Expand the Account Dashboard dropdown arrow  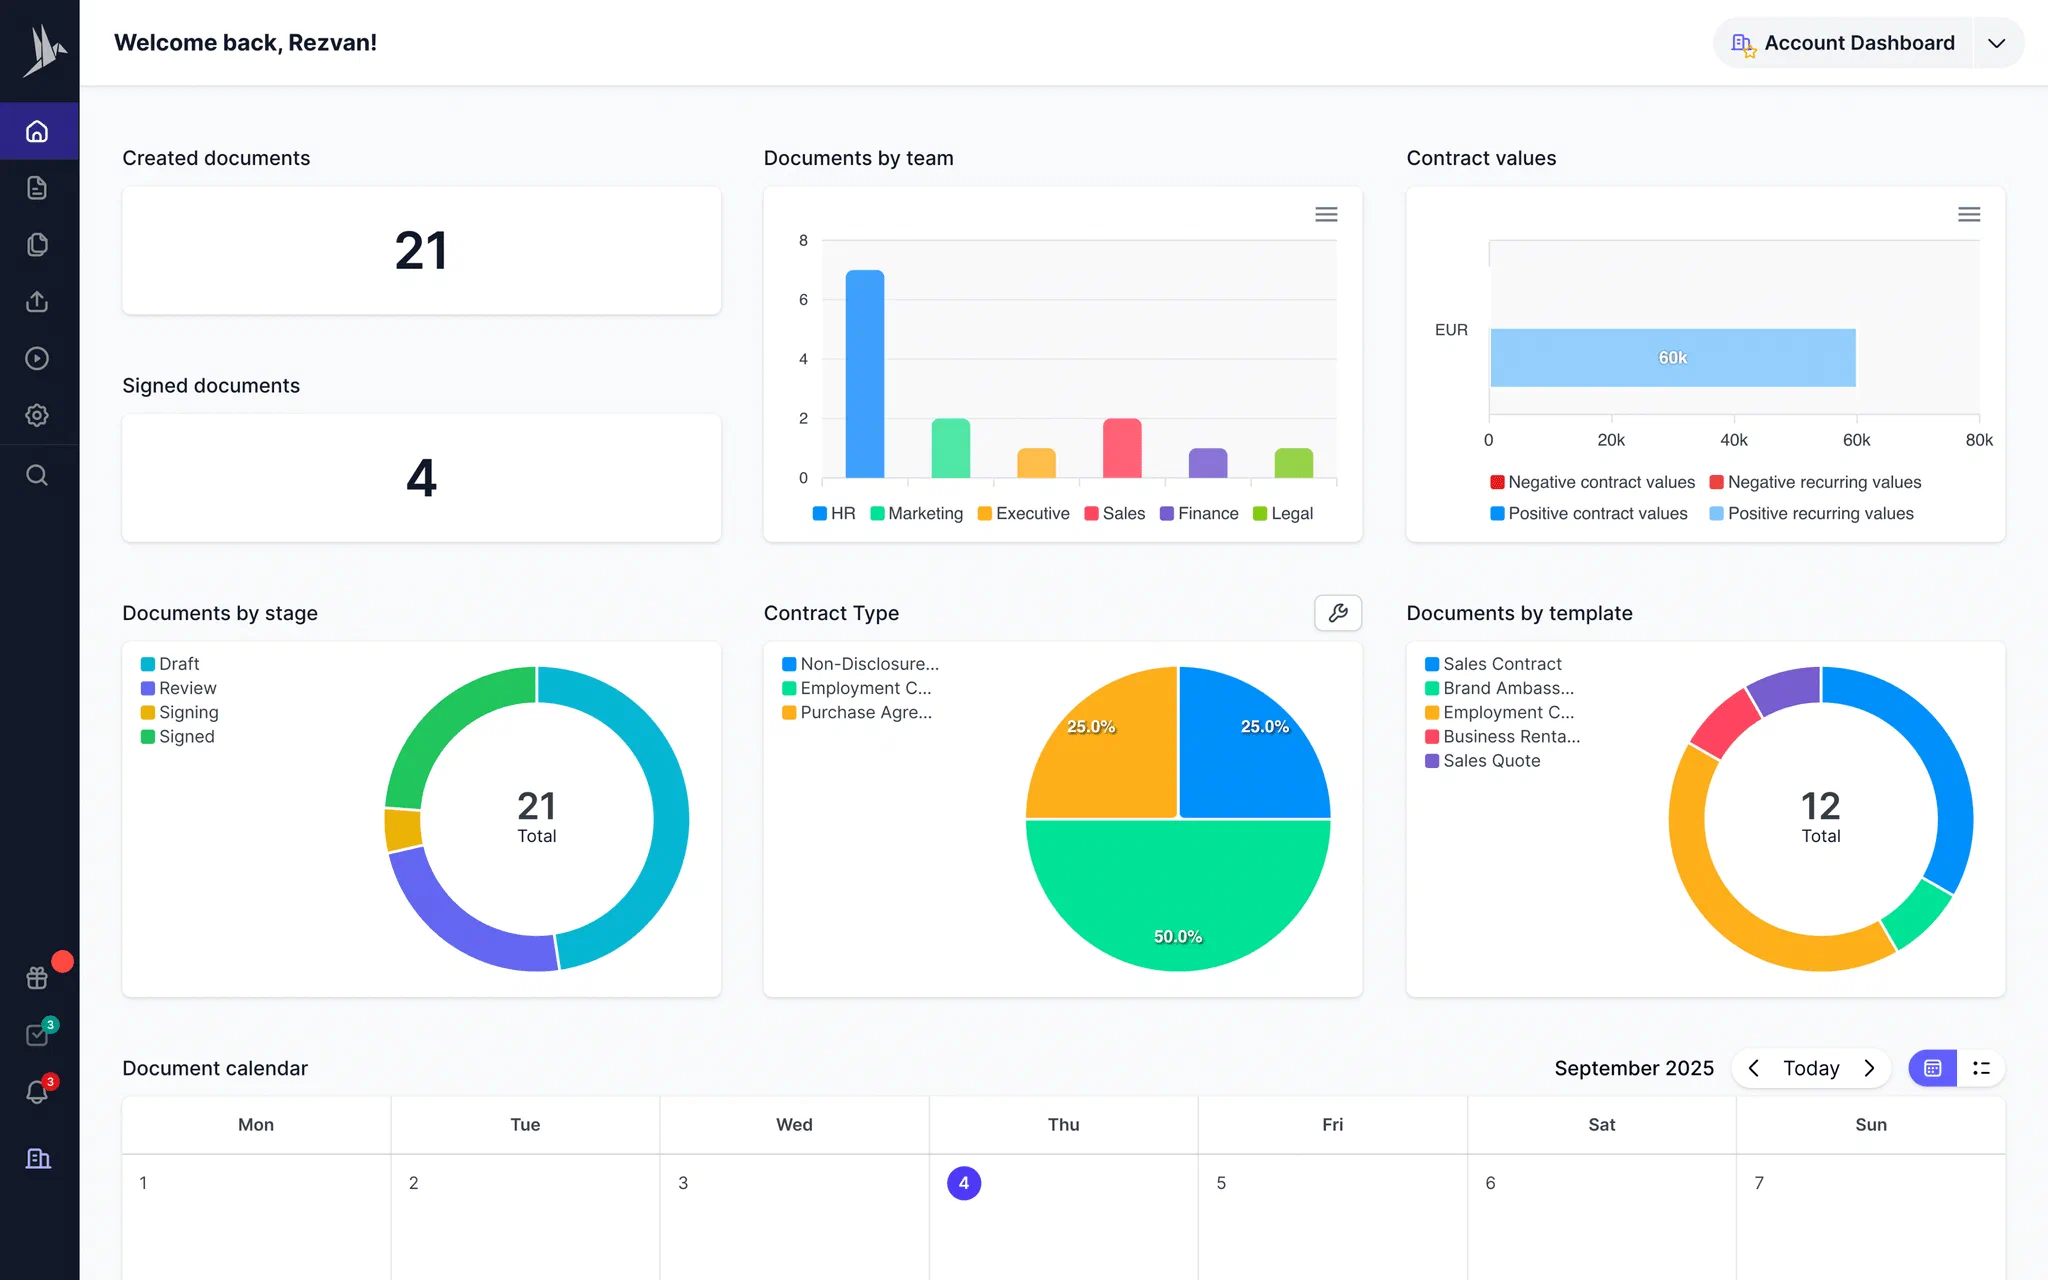(x=1997, y=43)
